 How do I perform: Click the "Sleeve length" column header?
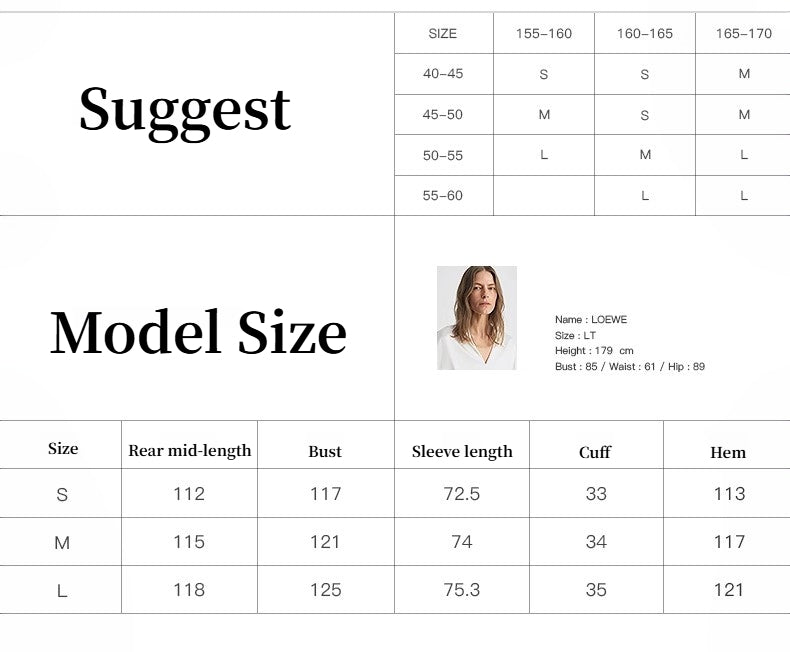462,452
